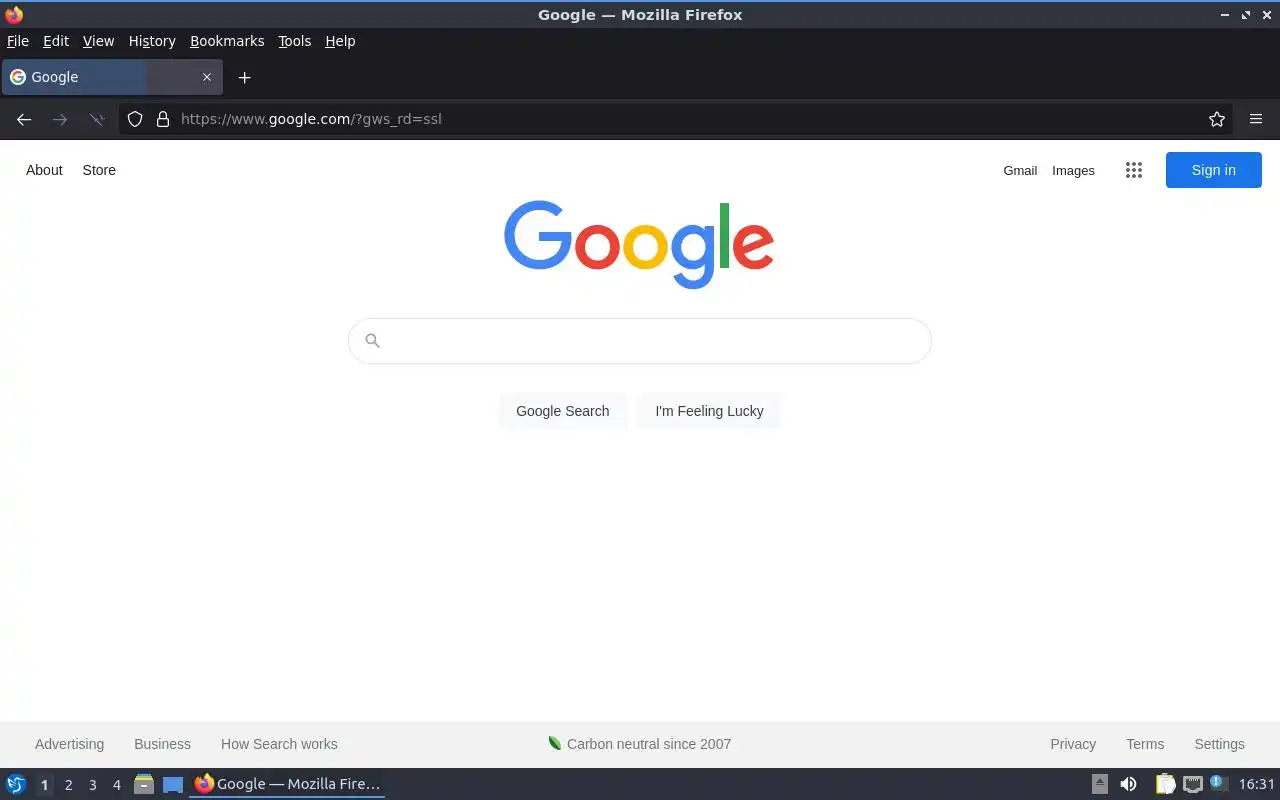Open the Edit menu
The height and width of the screenshot is (800, 1280).
tap(56, 41)
